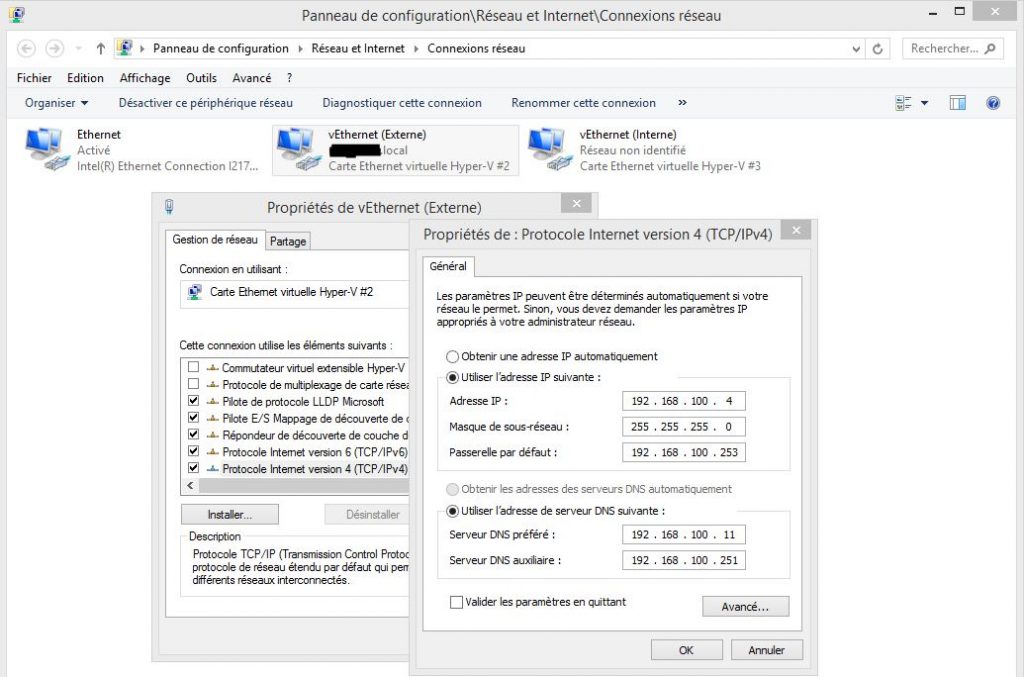Refresh the address bar location

tap(877, 48)
